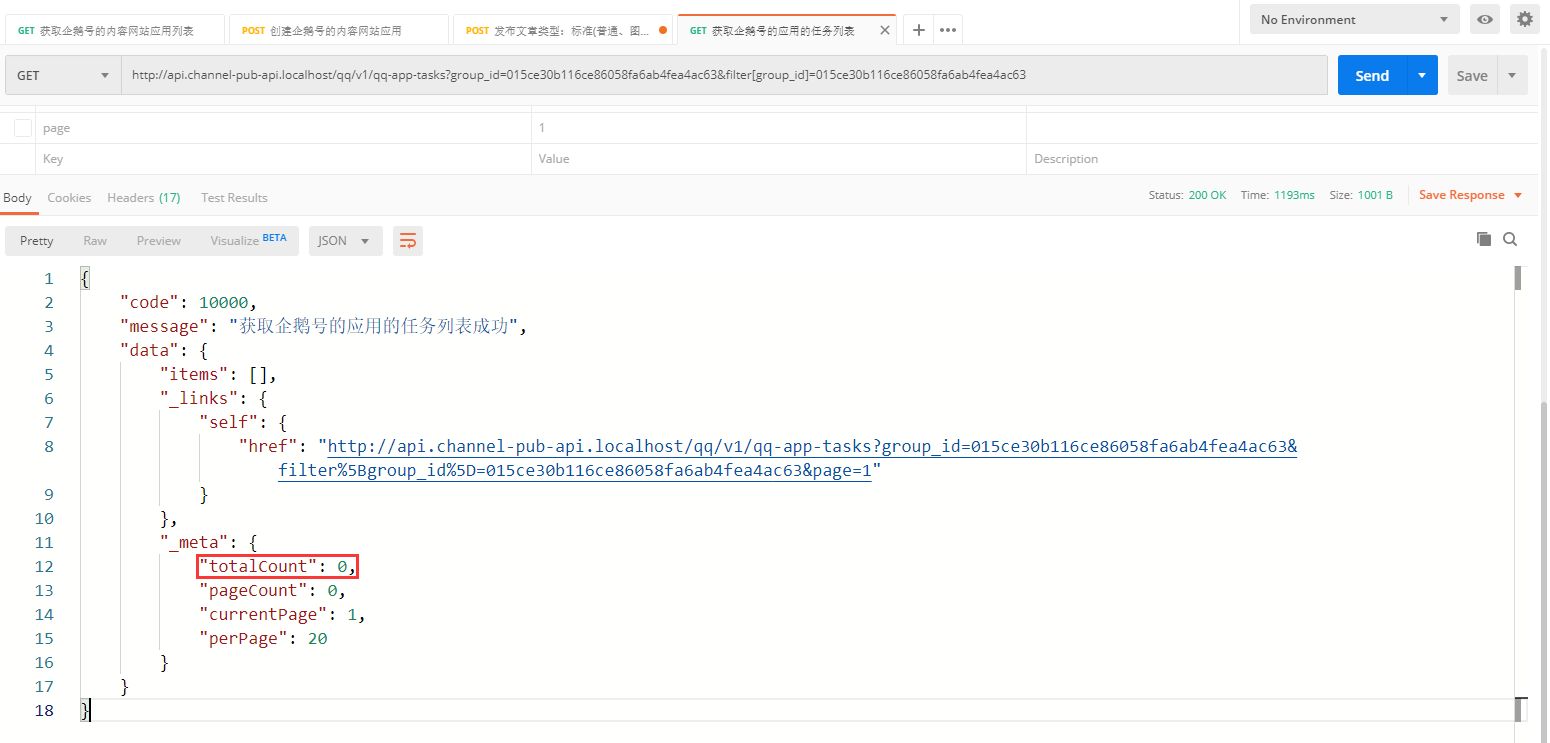This screenshot has width=1550, height=743.
Task: Switch to the Cookies response tab
Action: (69, 198)
